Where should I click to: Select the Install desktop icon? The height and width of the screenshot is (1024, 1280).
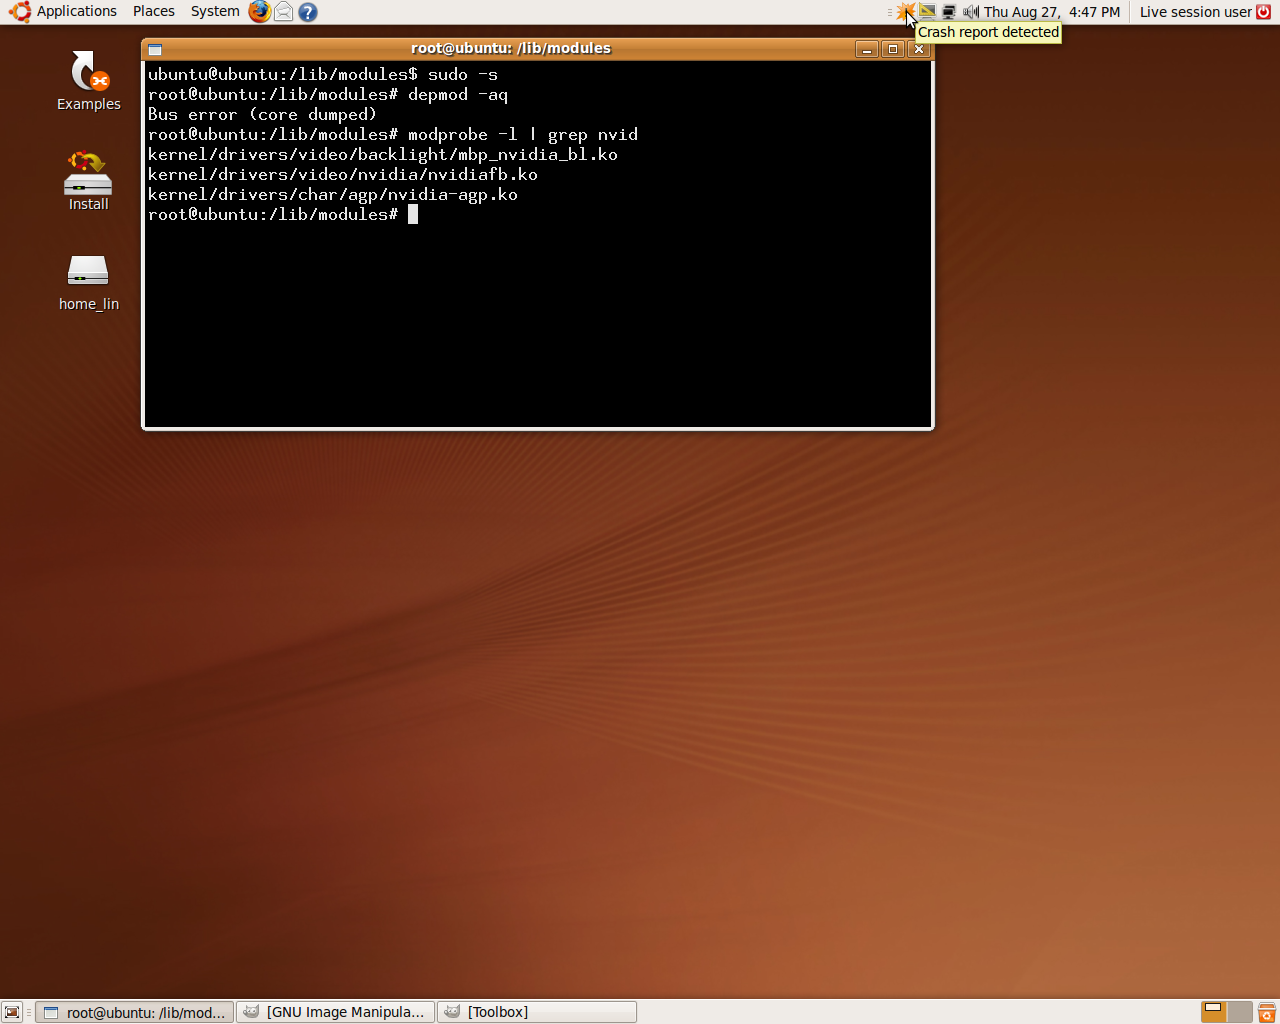(88, 180)
